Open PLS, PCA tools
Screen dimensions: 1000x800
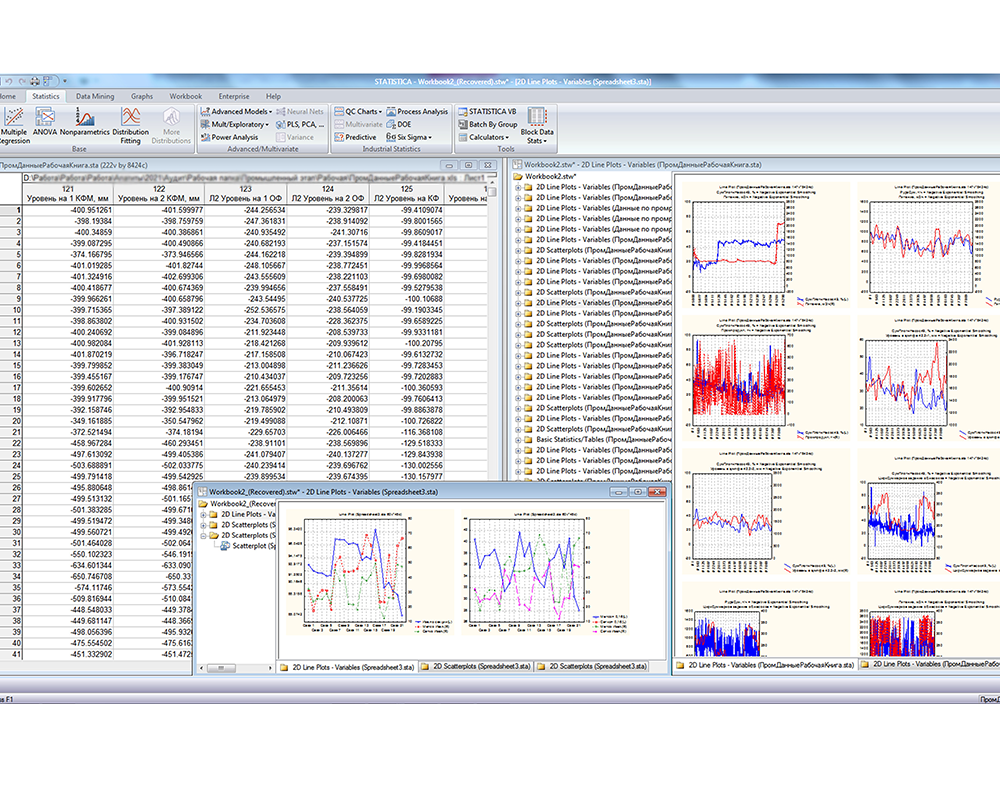click(300, 124)
